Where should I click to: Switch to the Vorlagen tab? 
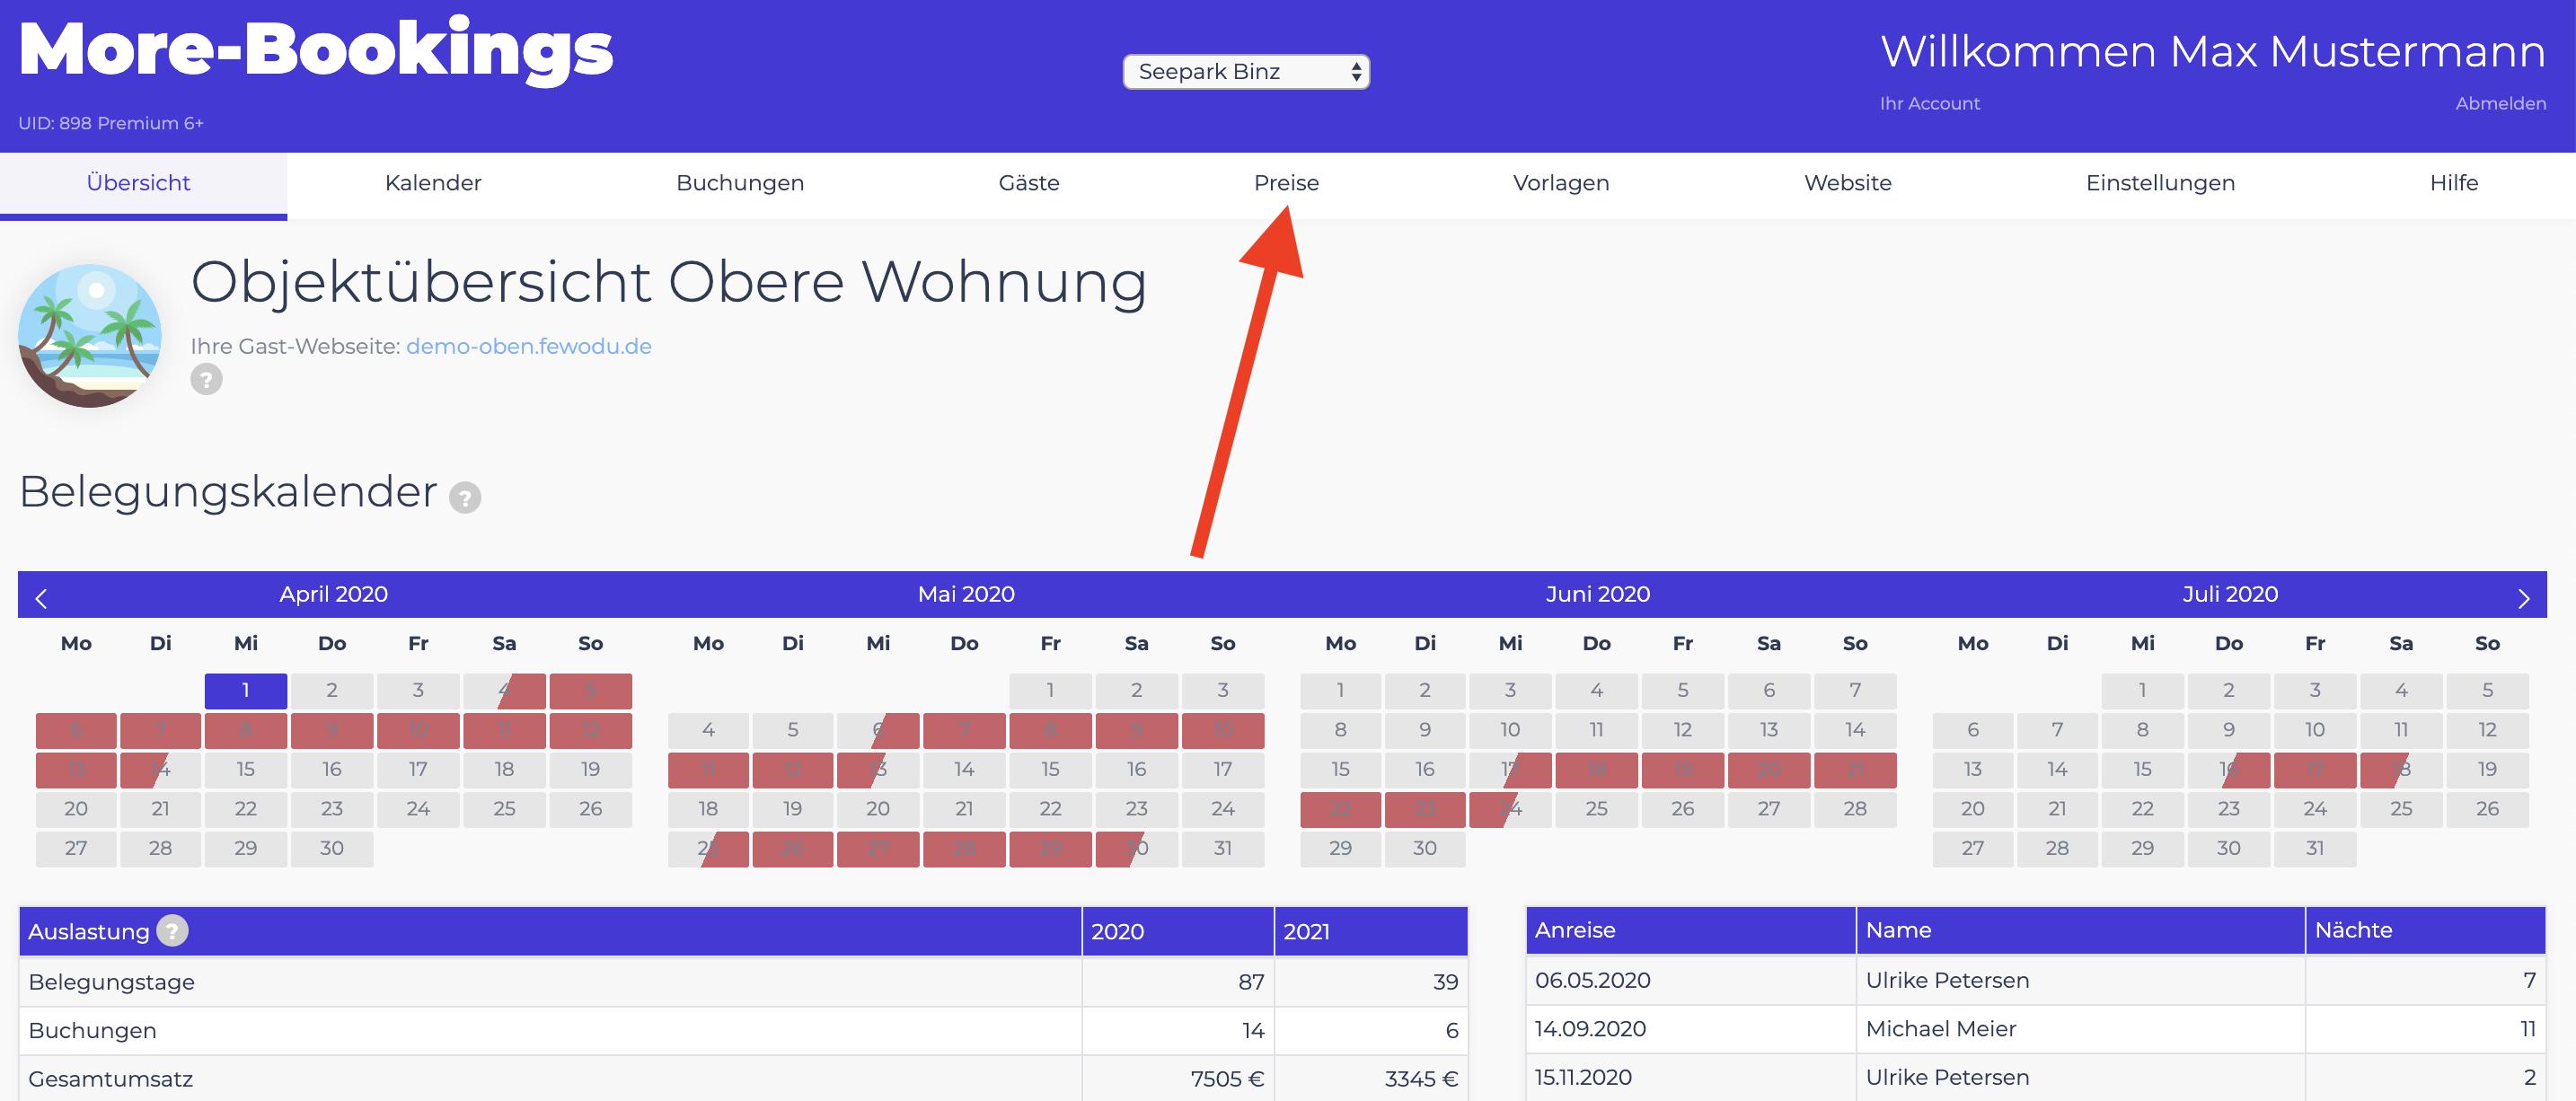tap(1561, 183)
